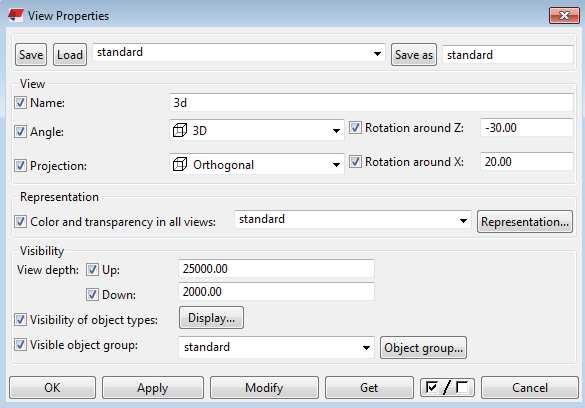
Task: Click the Rotation around X value field
Action: pos(526,161)
